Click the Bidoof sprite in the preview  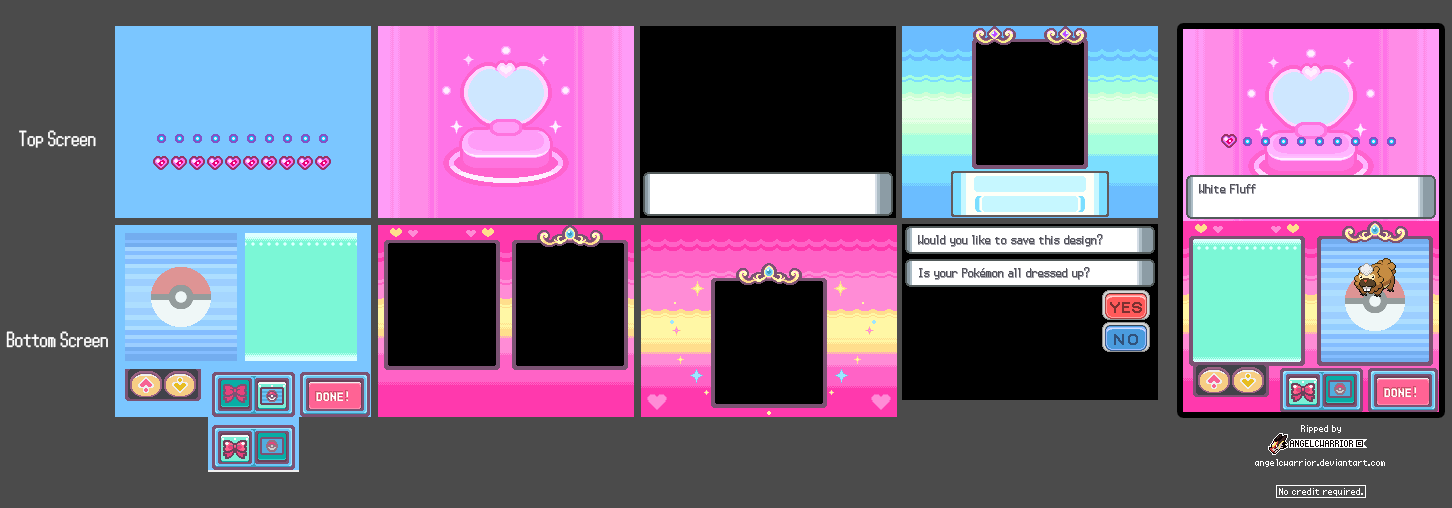pyautogui.click(x=1374, y=275)
